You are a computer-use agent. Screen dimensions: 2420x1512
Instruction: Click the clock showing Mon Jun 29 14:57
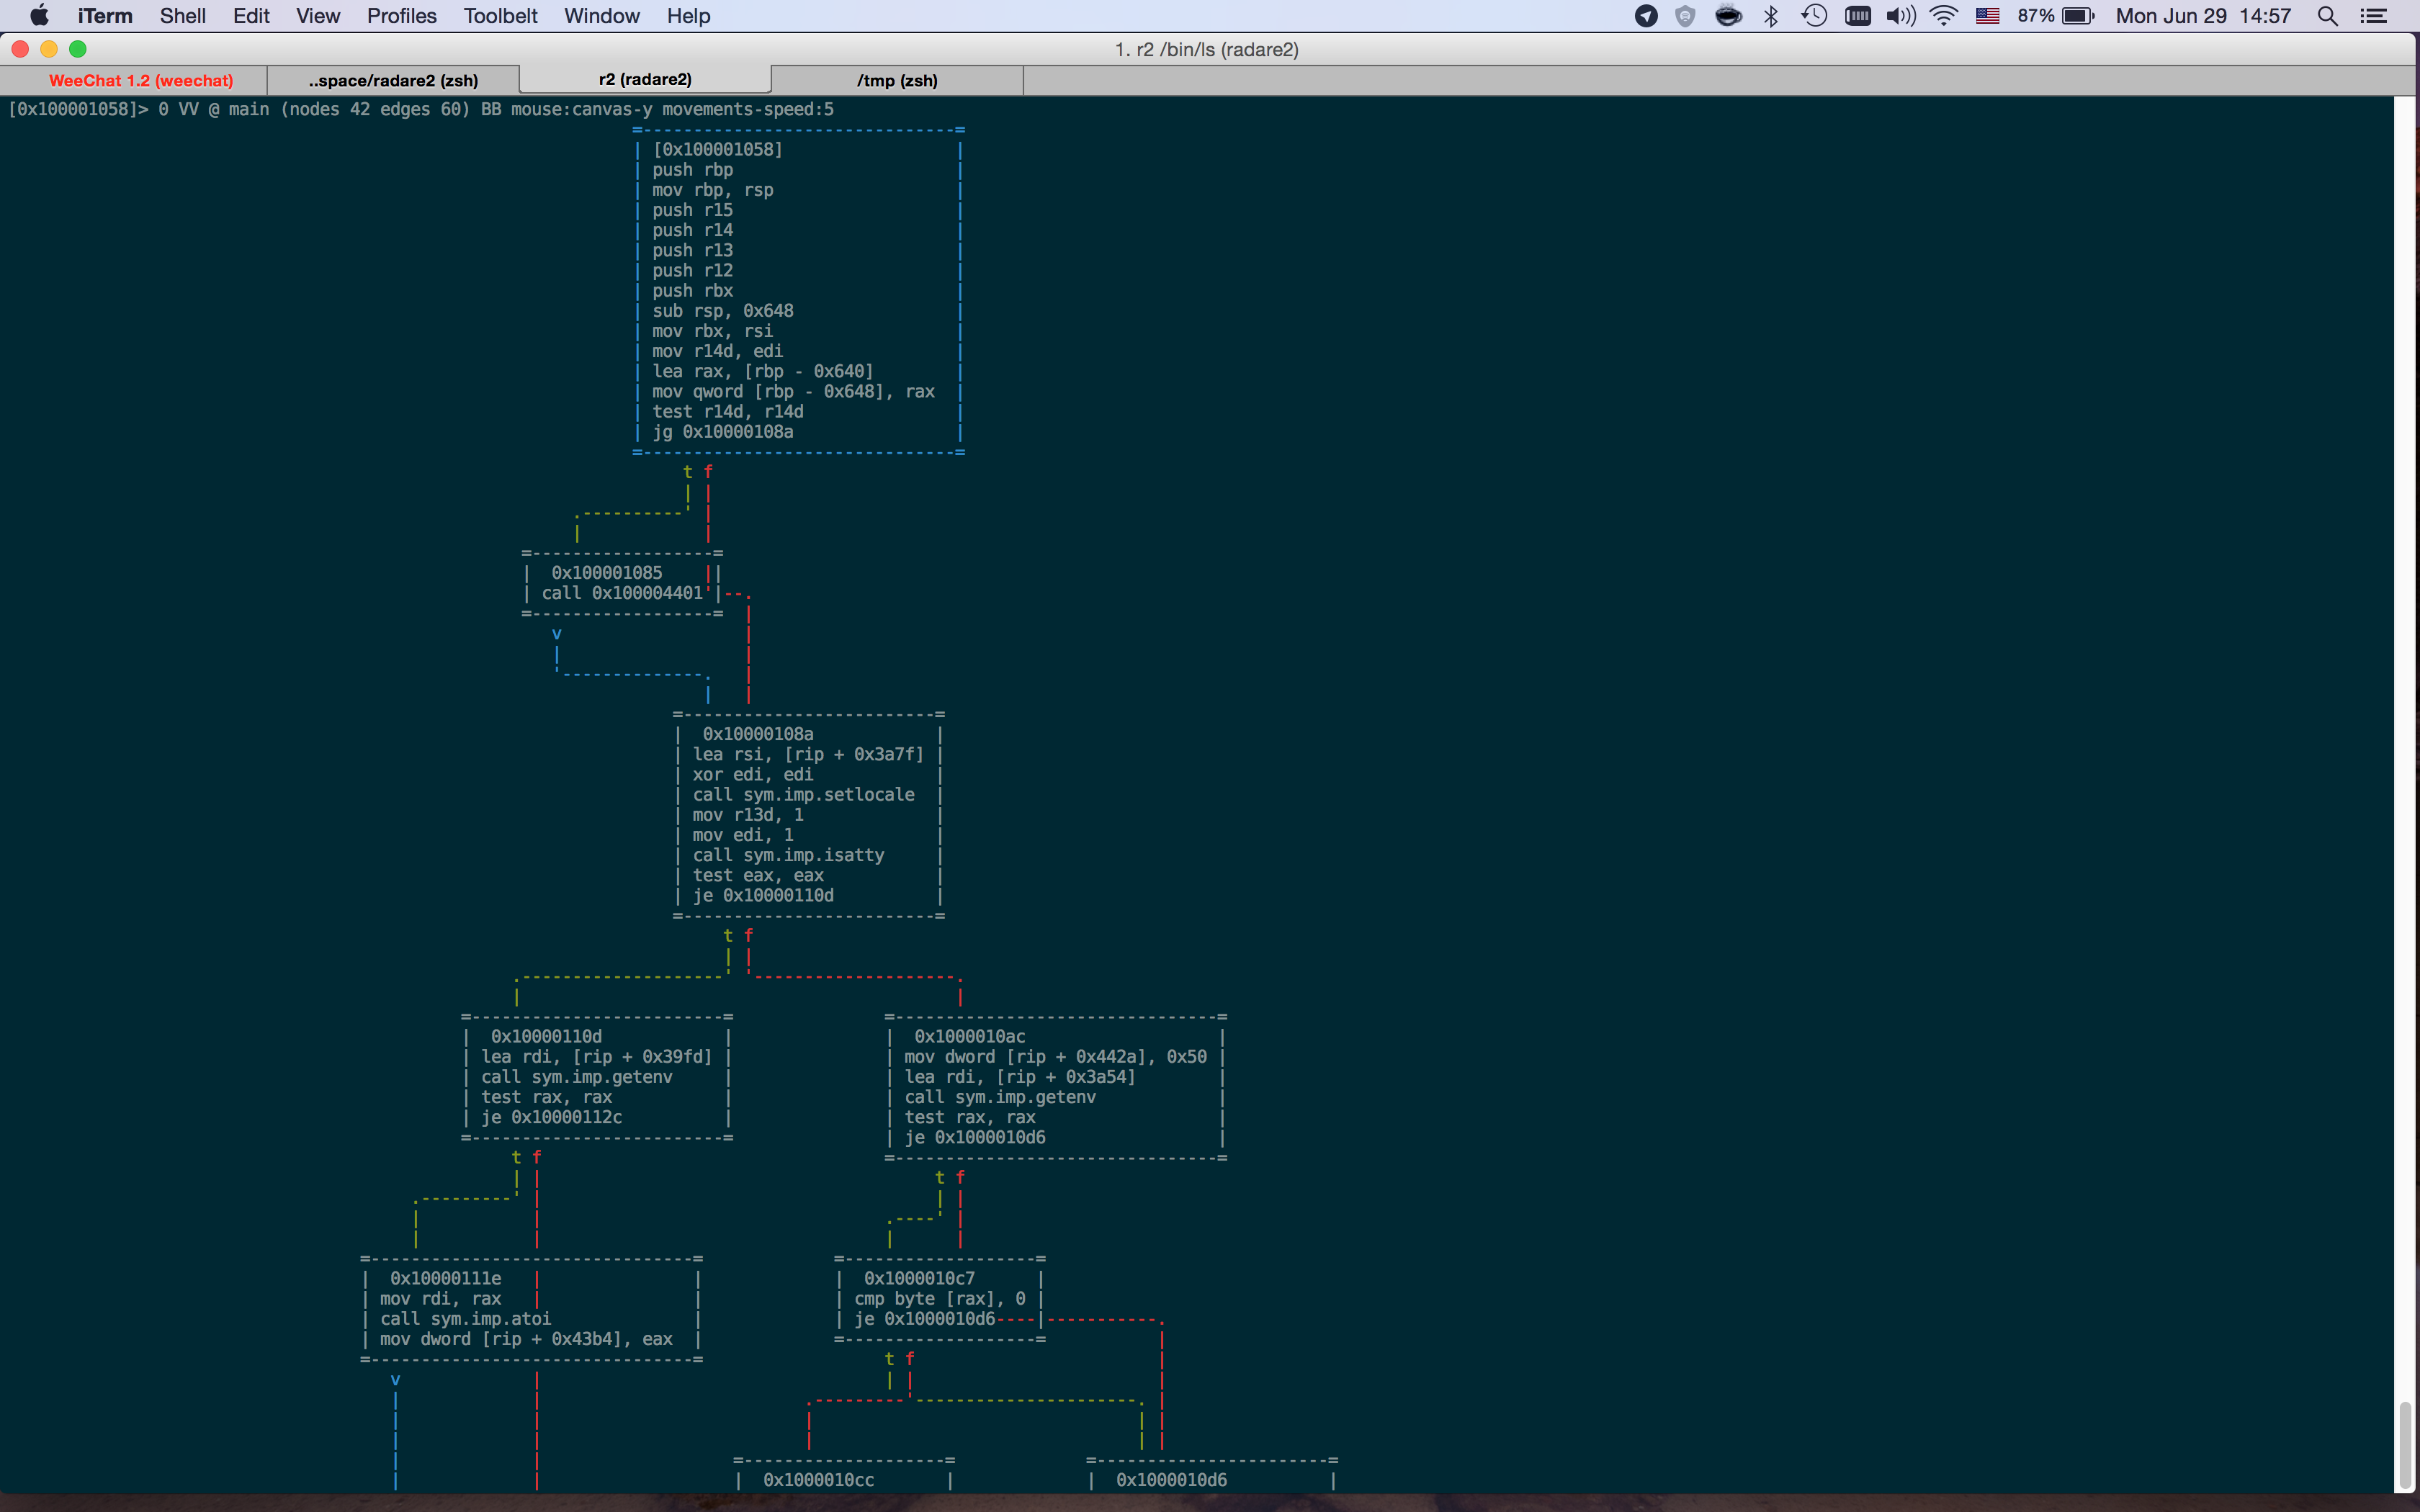[x=2203, y=16]
